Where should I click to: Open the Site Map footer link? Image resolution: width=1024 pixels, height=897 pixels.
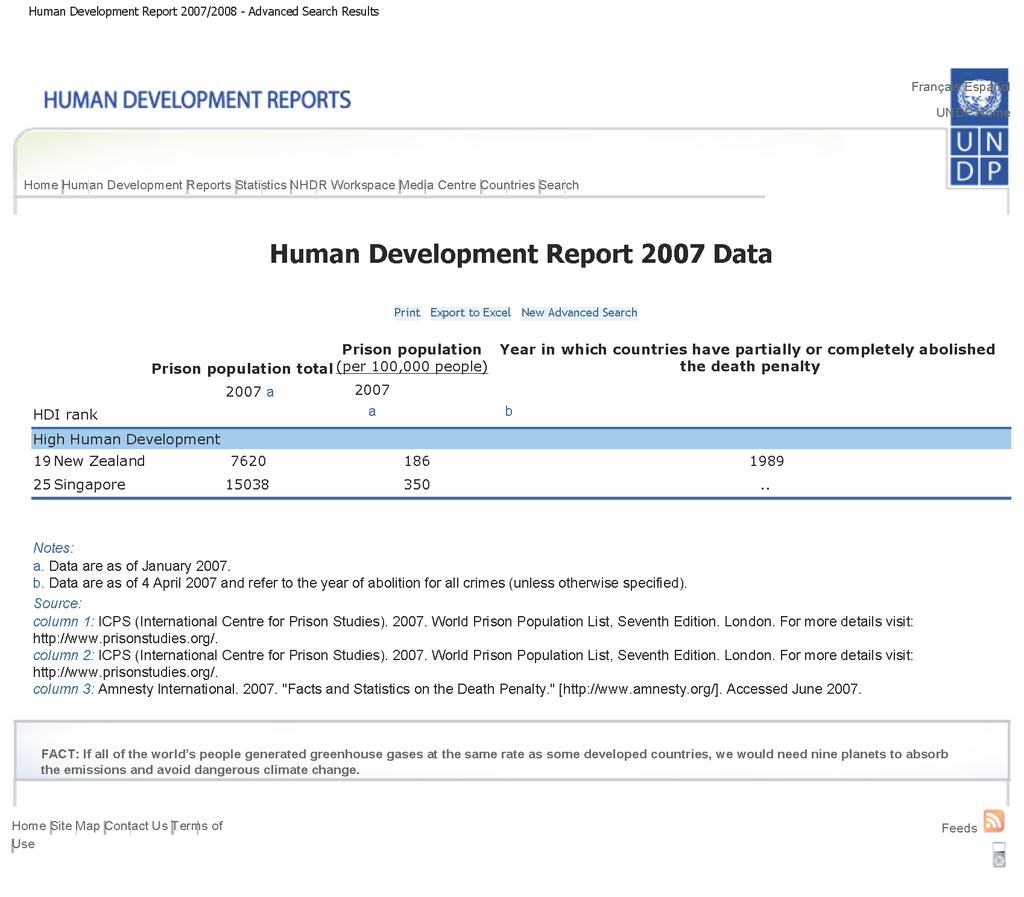click(x=76, y=826)
